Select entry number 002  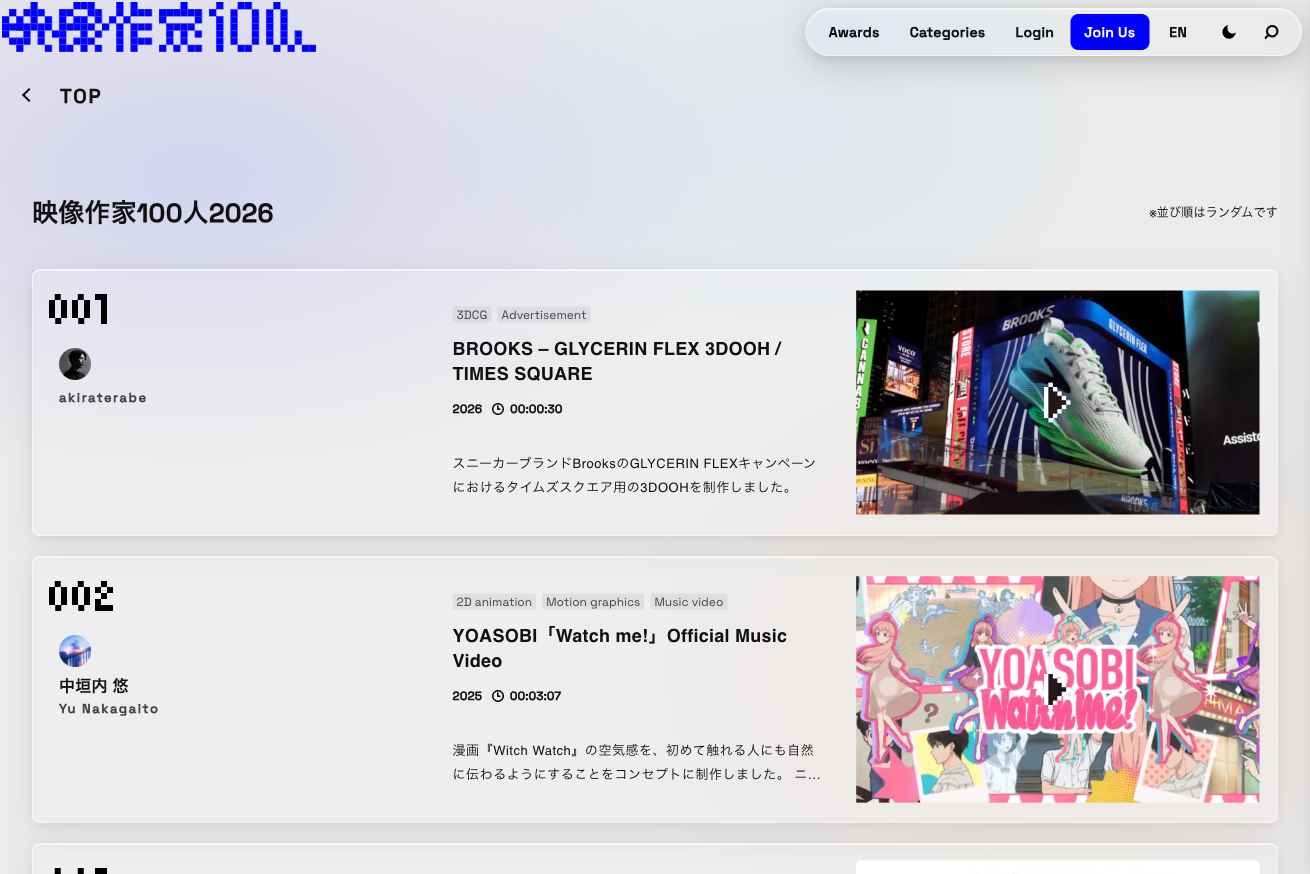coord(81,596)
